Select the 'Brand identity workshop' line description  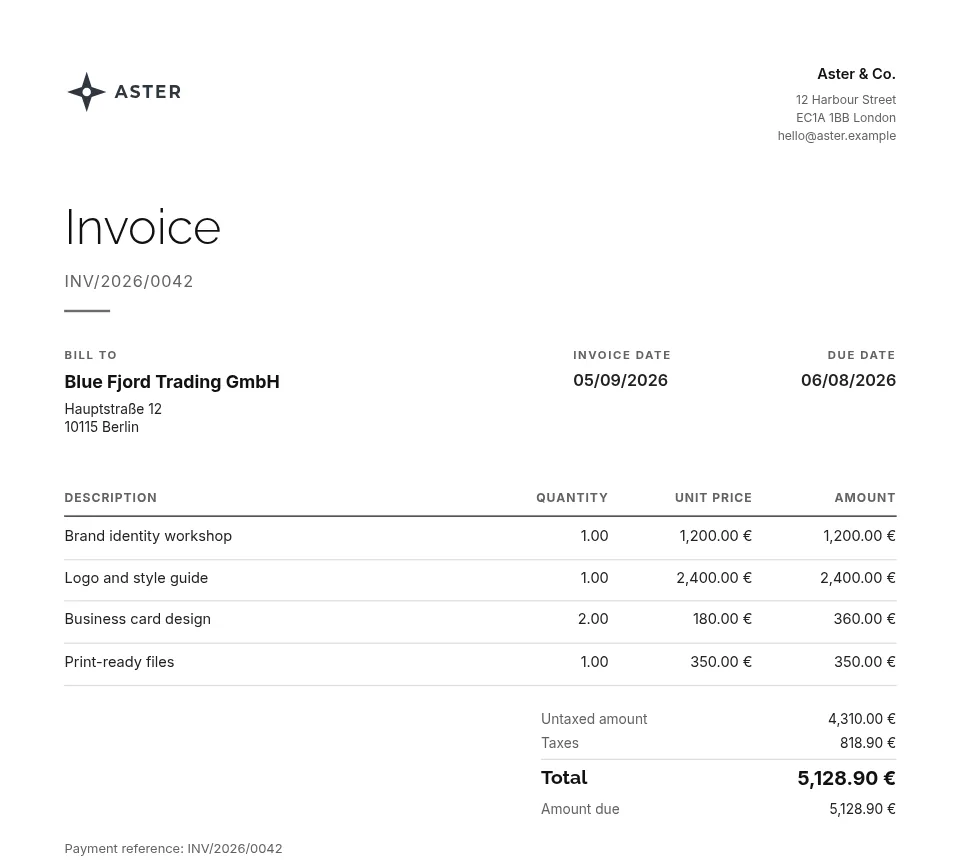coord(148,536)
